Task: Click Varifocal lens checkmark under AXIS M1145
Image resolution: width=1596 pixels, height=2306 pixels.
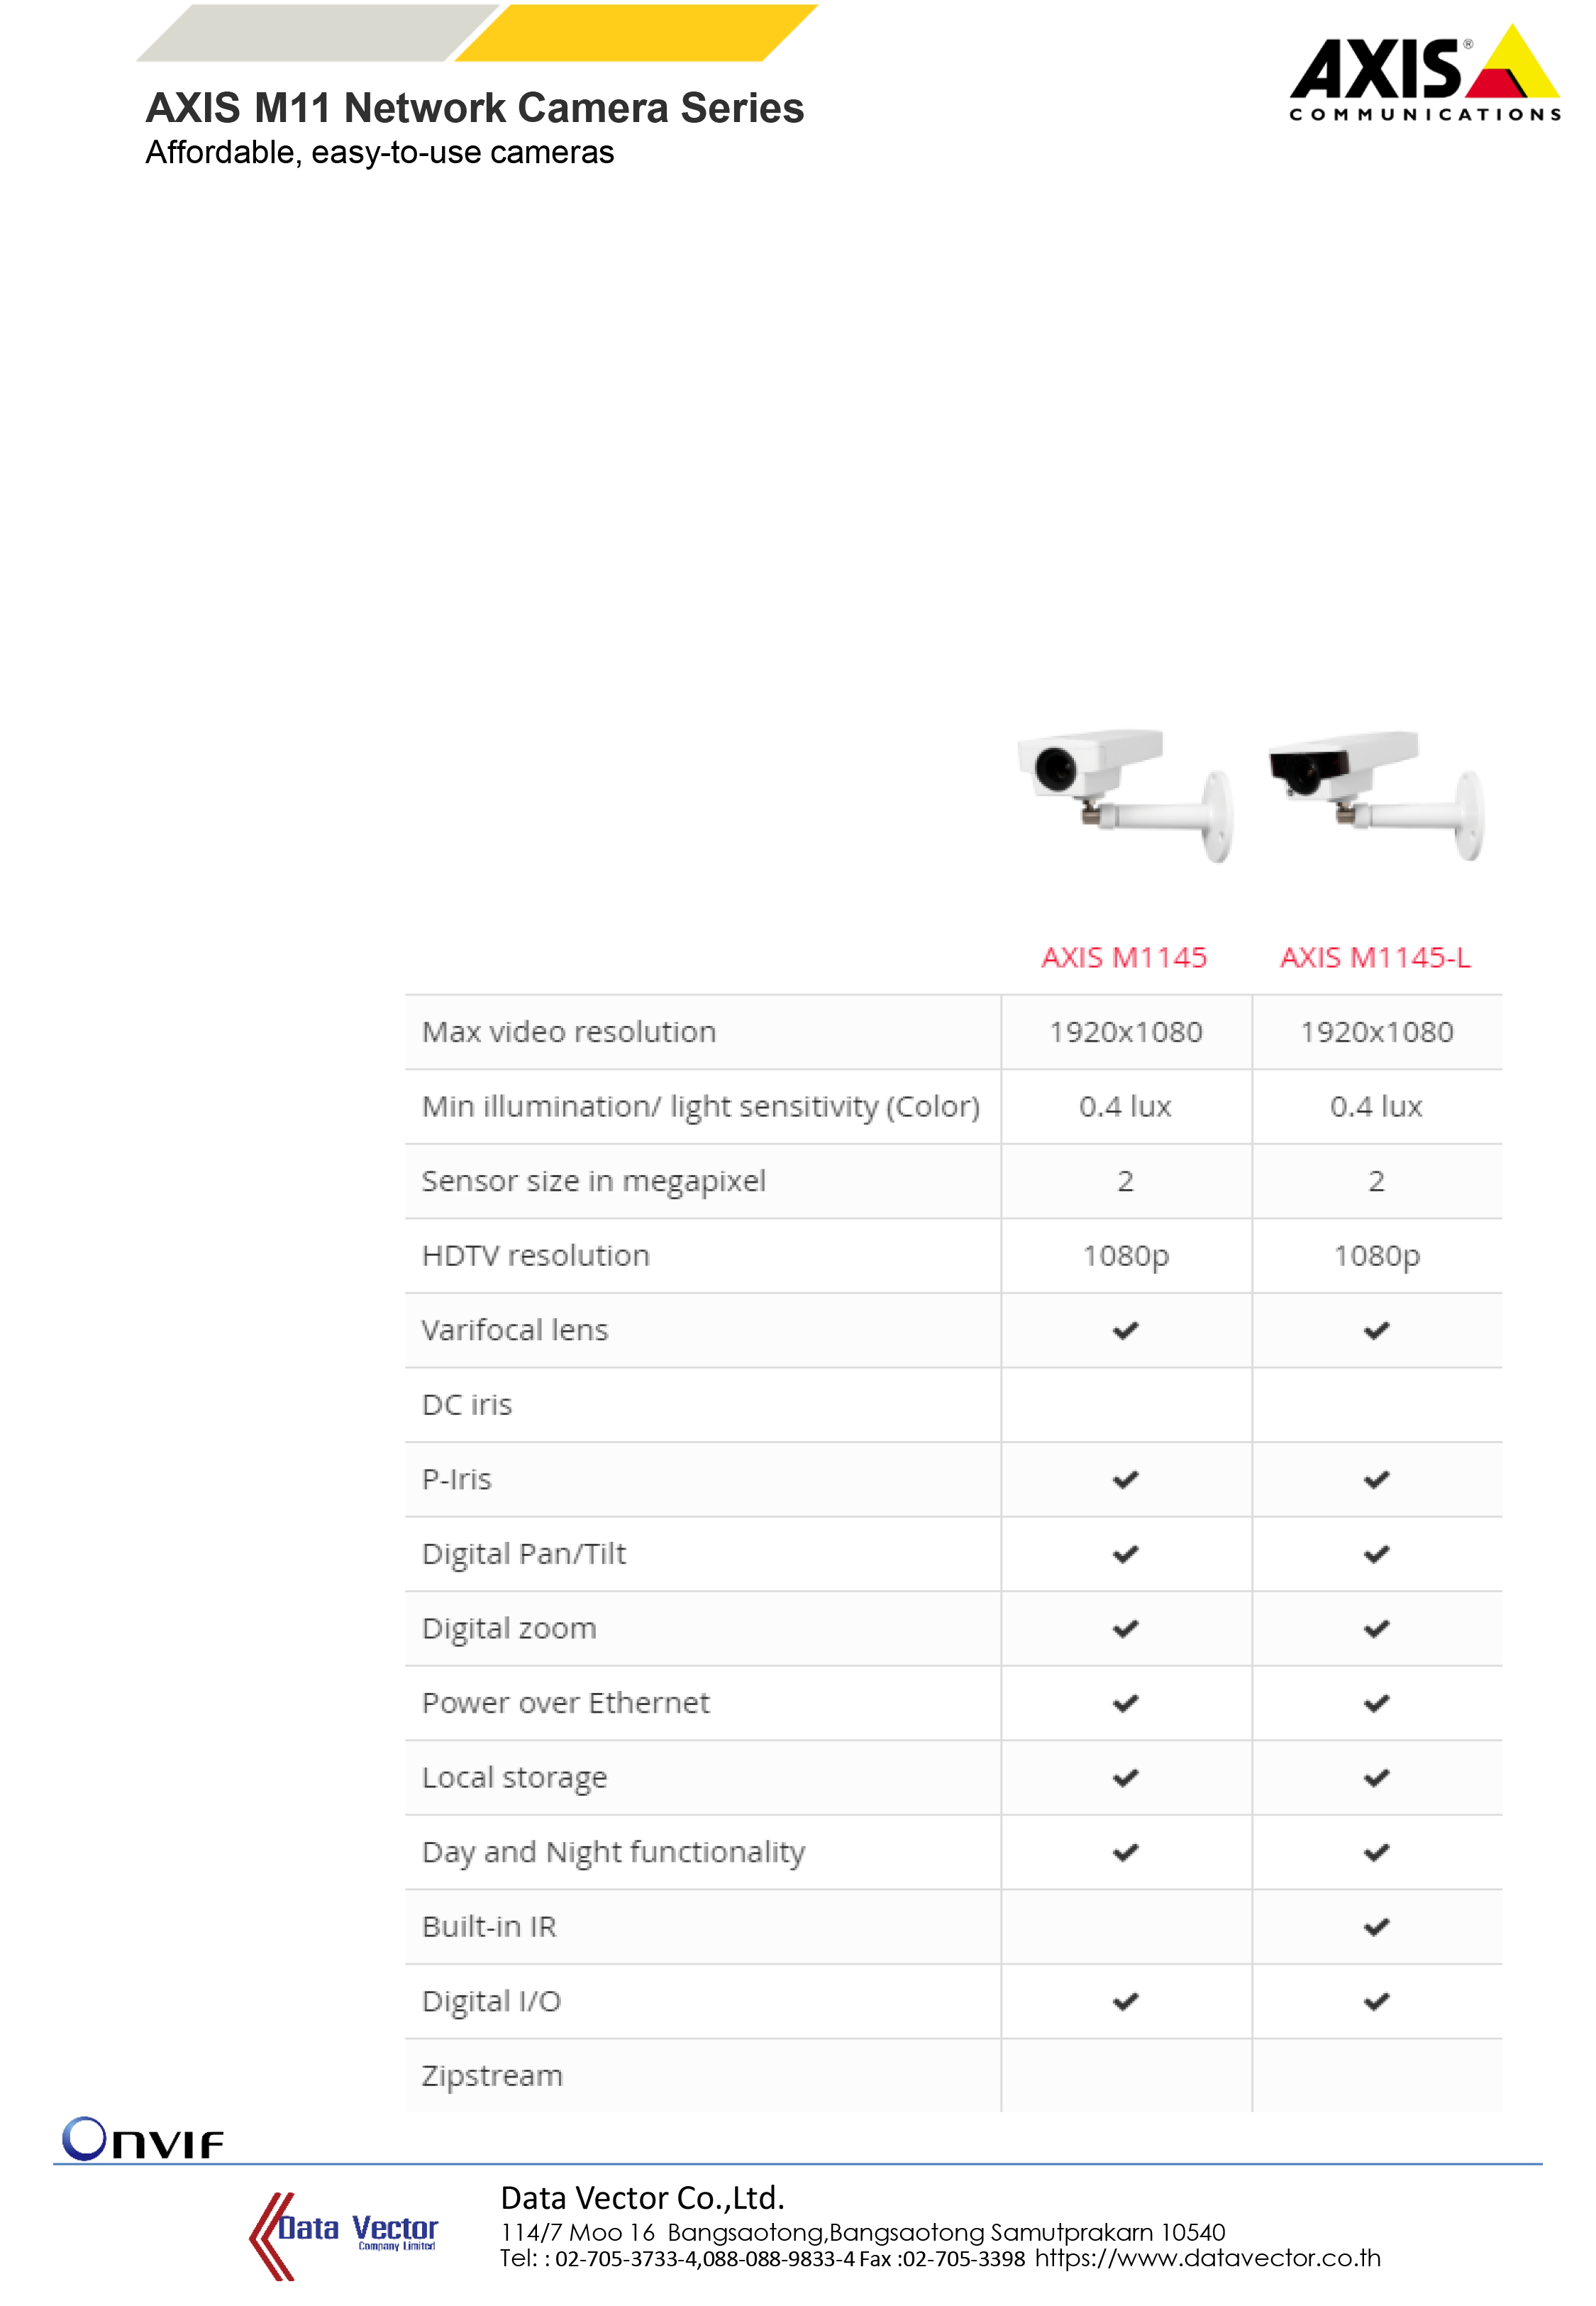Action: click(1125, 1330)
